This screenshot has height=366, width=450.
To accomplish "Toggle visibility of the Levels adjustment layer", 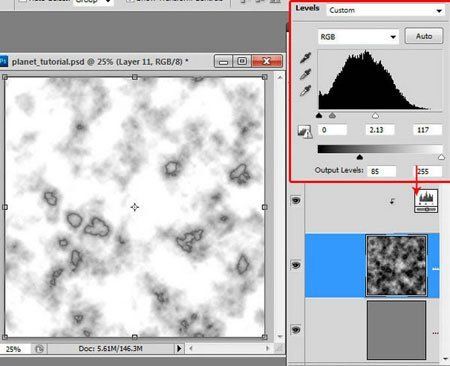I will tap(296, 201).
